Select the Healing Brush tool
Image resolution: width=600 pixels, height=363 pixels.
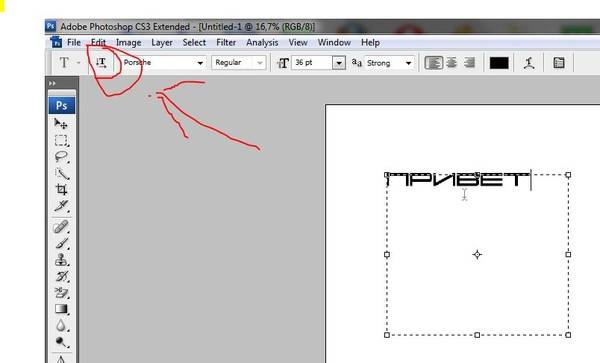(x=61, y=227)
